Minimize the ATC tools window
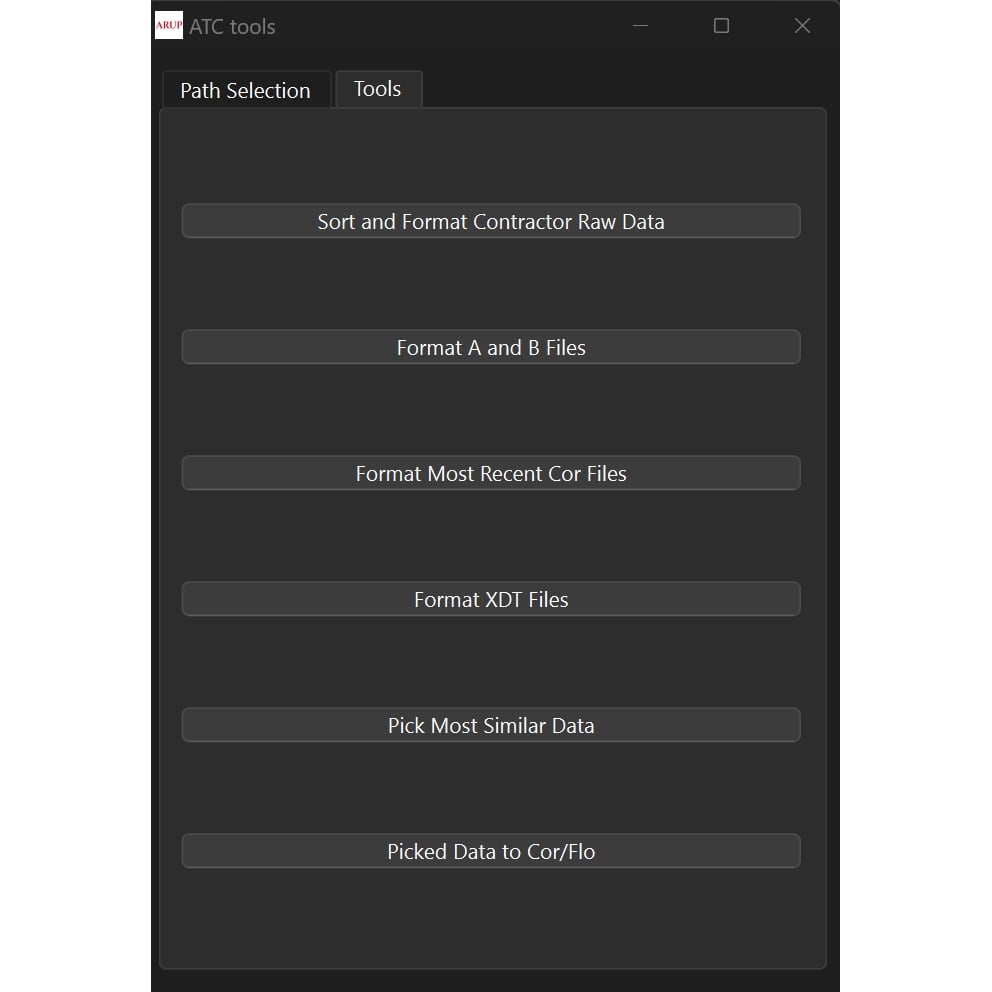The width and height of the screenshot is (992, 992). 641,26
